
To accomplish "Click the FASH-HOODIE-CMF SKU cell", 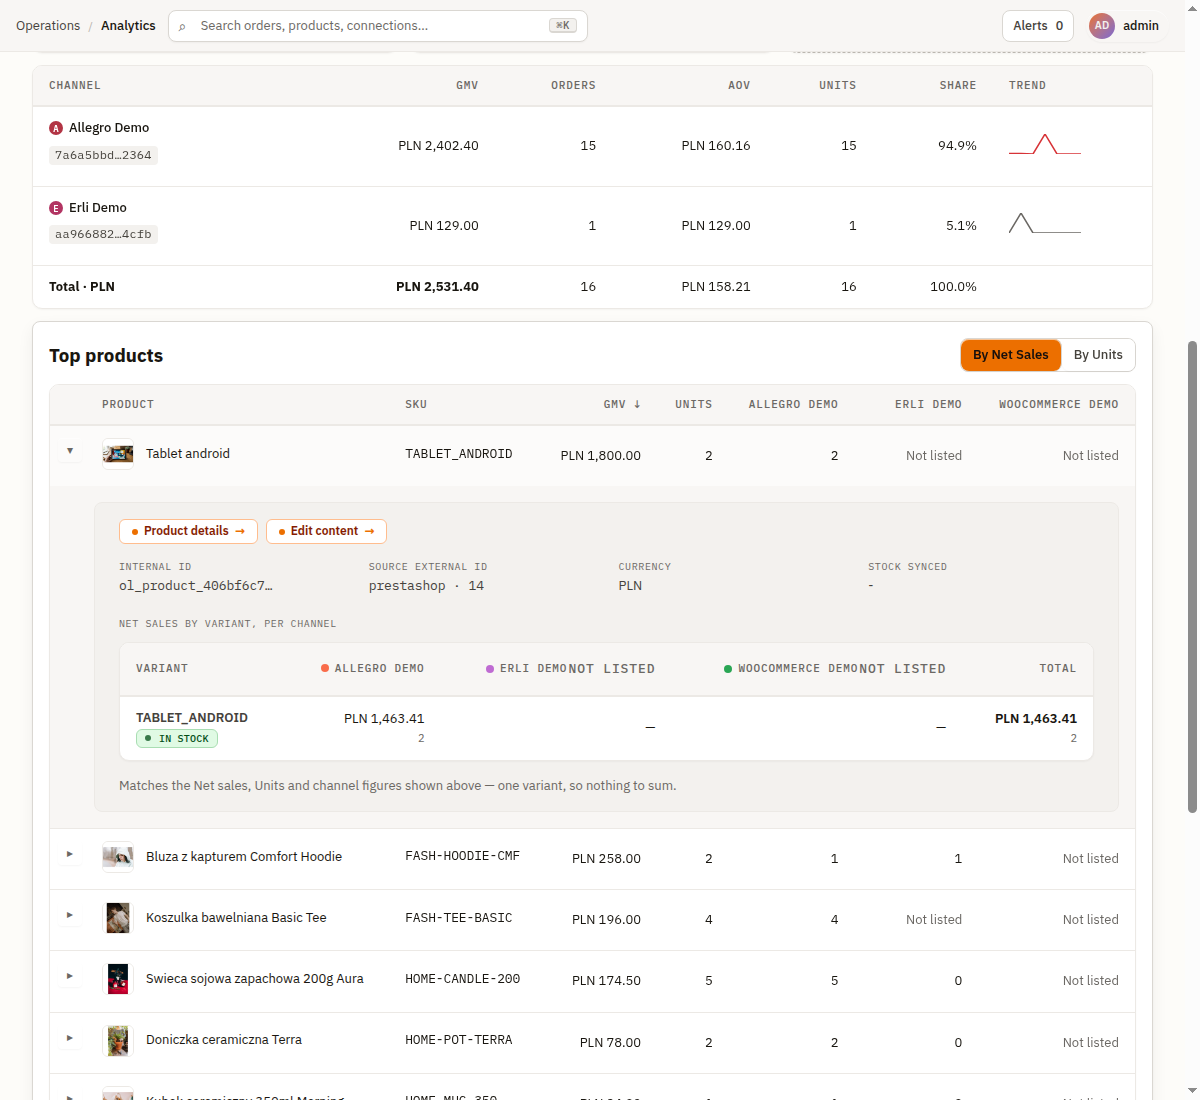I will (463, 856).
